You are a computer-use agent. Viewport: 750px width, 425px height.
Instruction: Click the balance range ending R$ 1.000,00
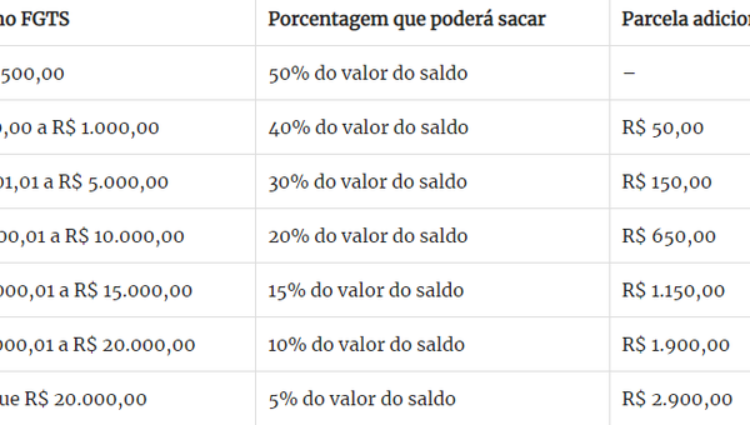point(79,128)
